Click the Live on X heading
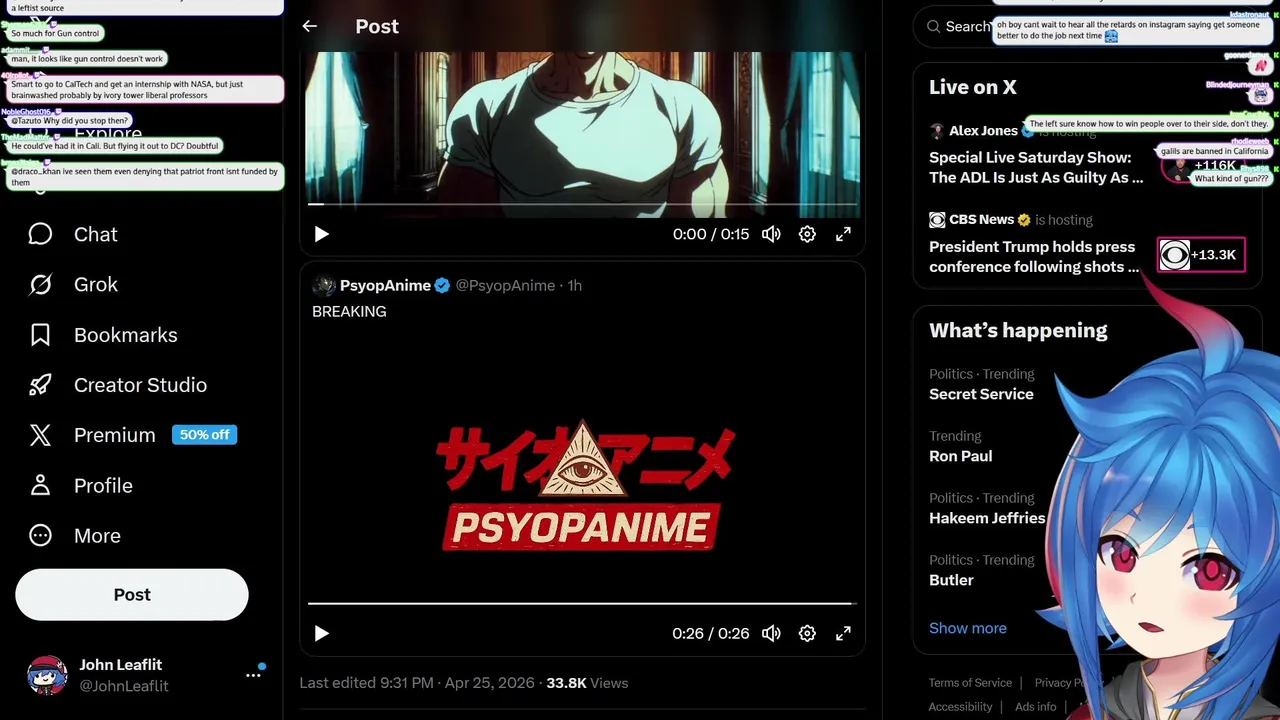1280x720 pixels. 973,87
